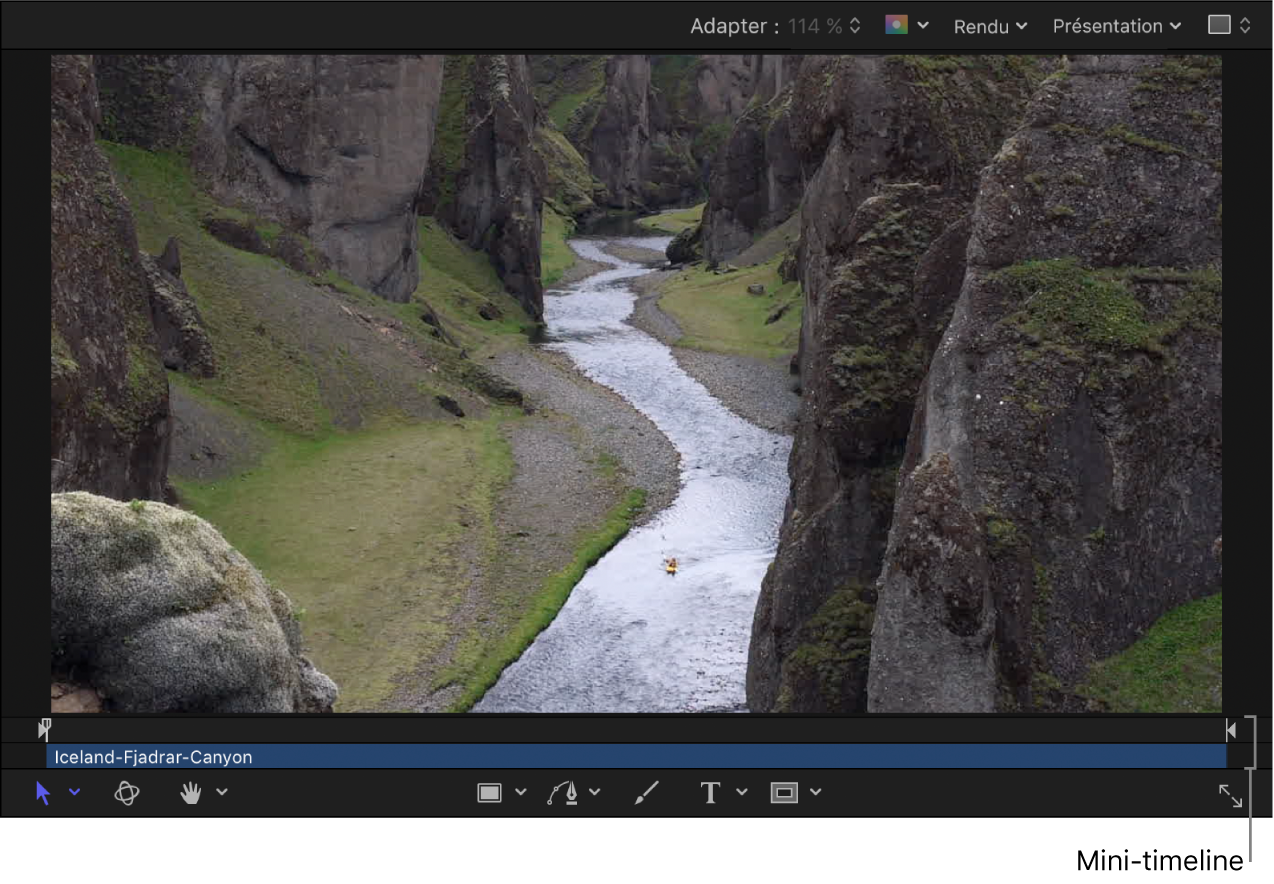Choose the Text tool
This screenshot has width=1274, height=884.
click(710, 793)
